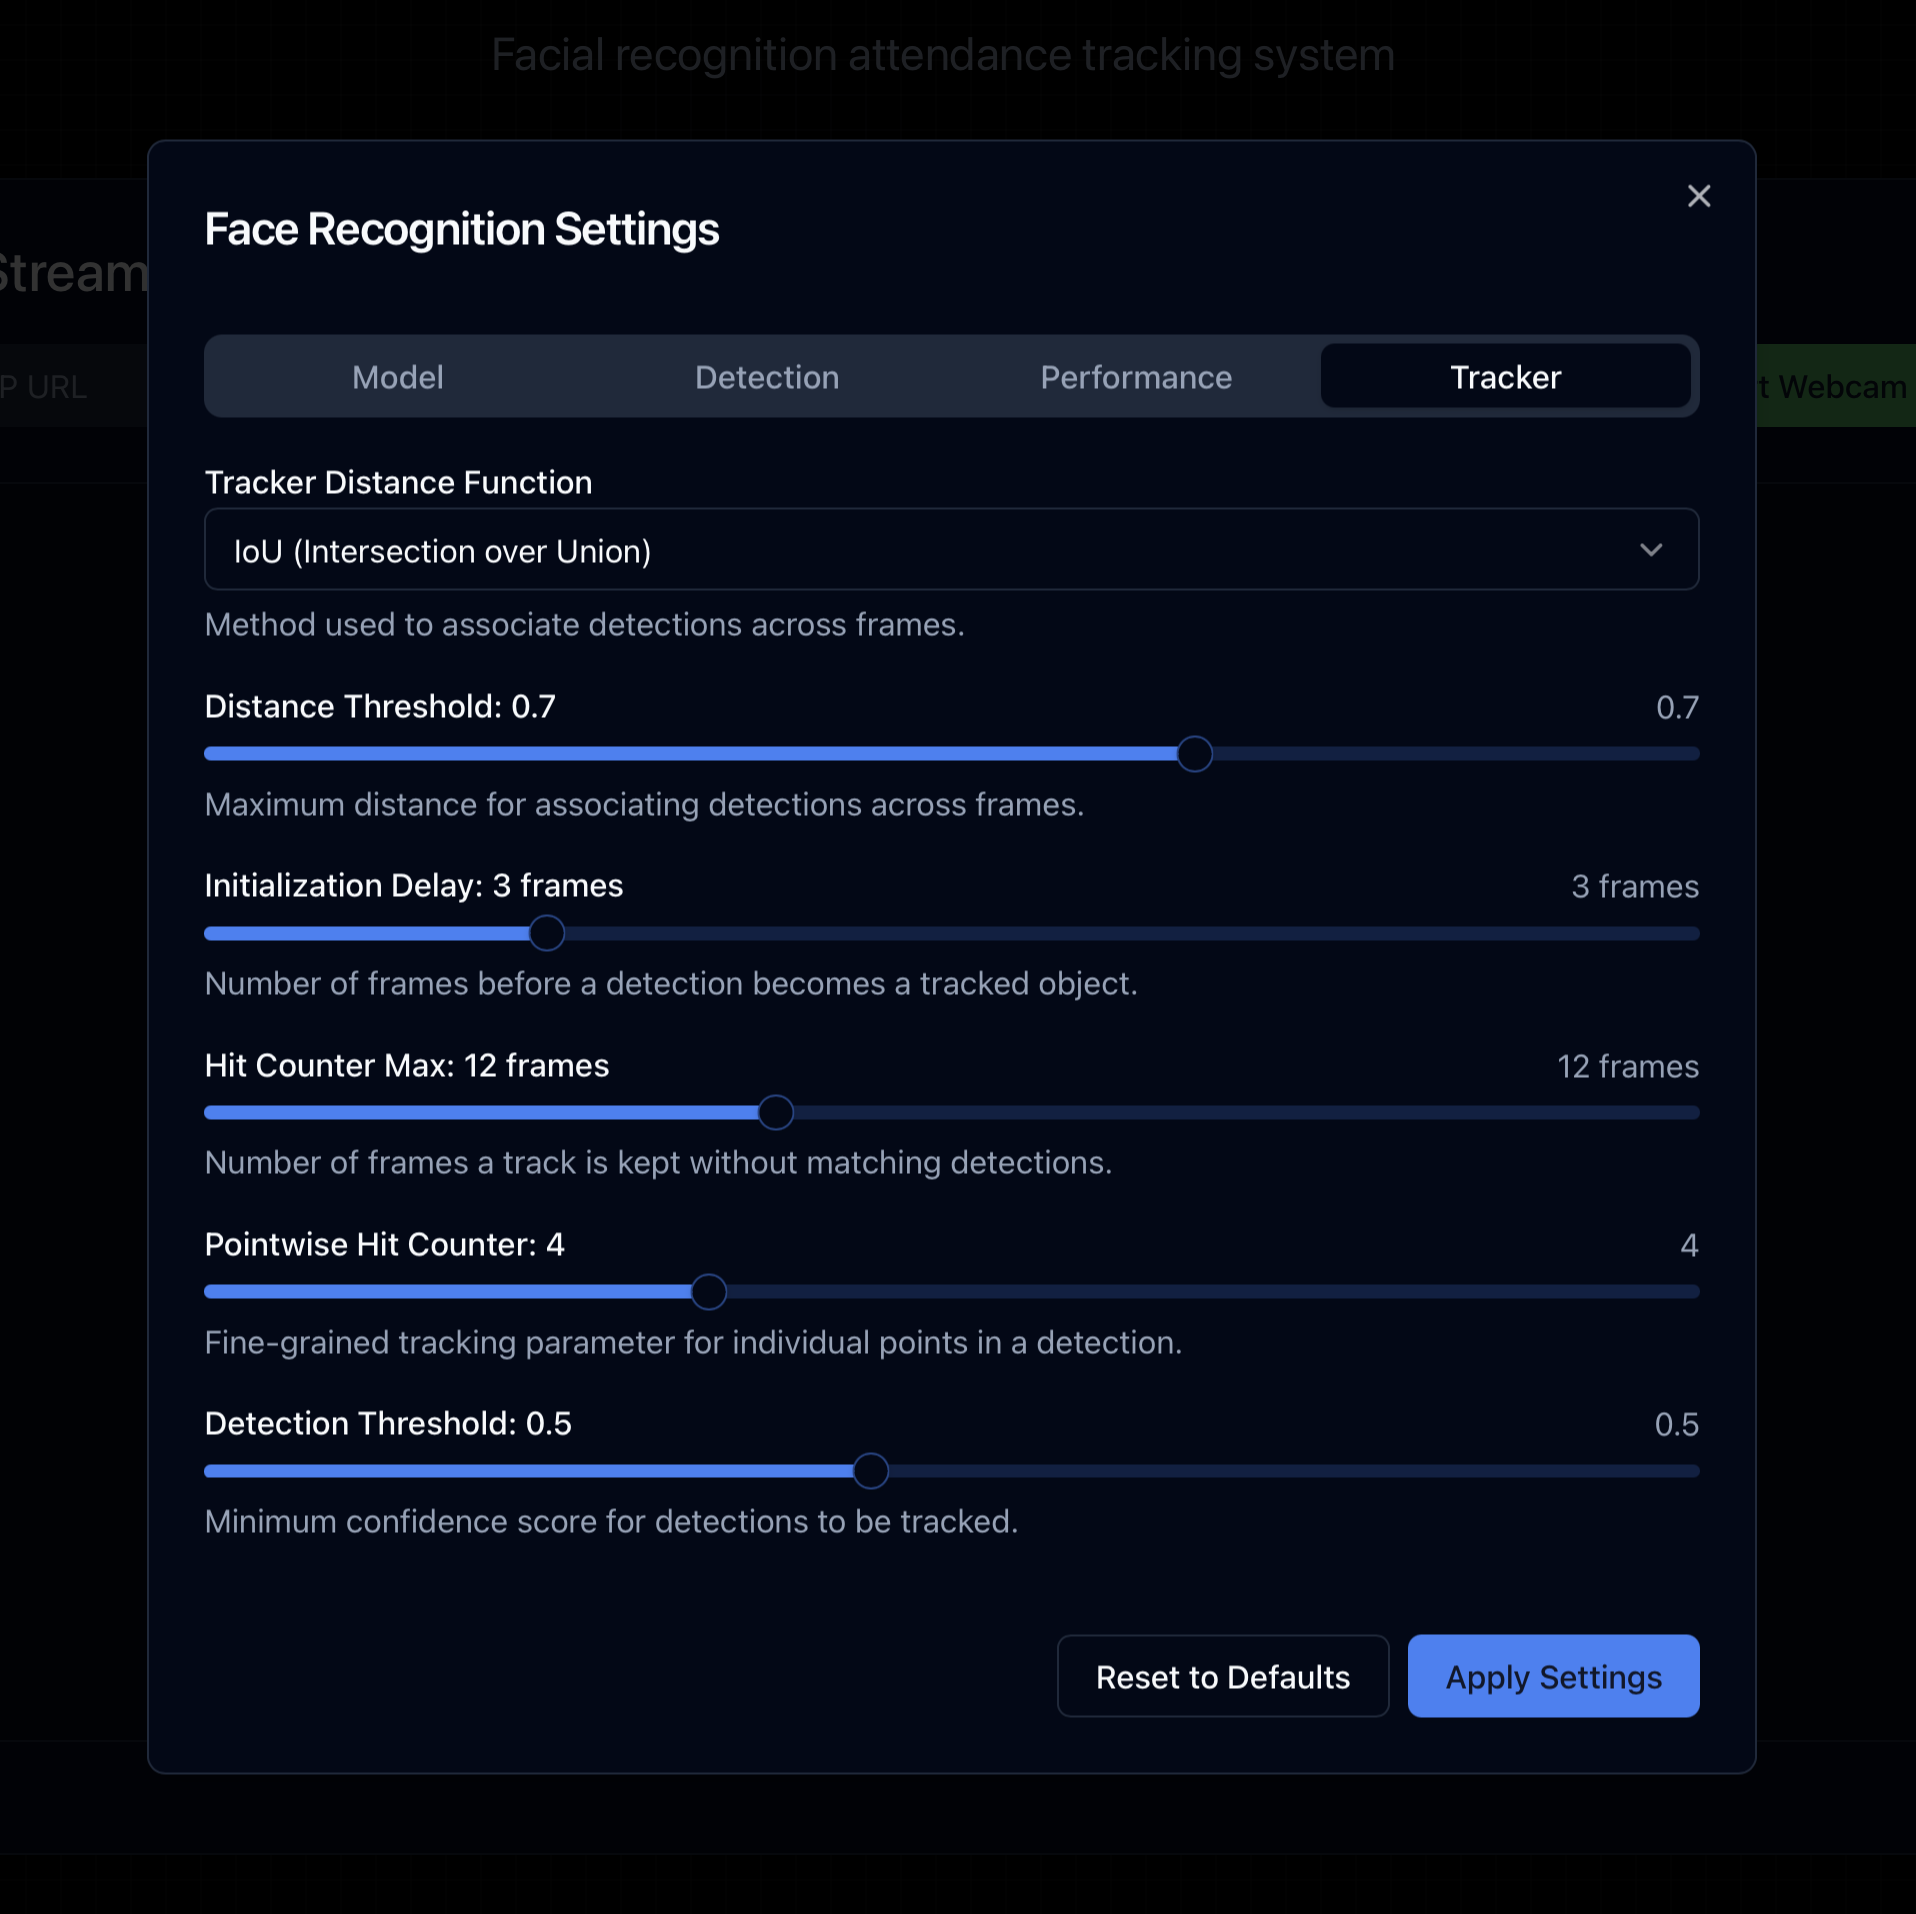Click the Initialization Delay slider handle
The height and width of the screenshot is (1914, 1916).
[546, 933]
